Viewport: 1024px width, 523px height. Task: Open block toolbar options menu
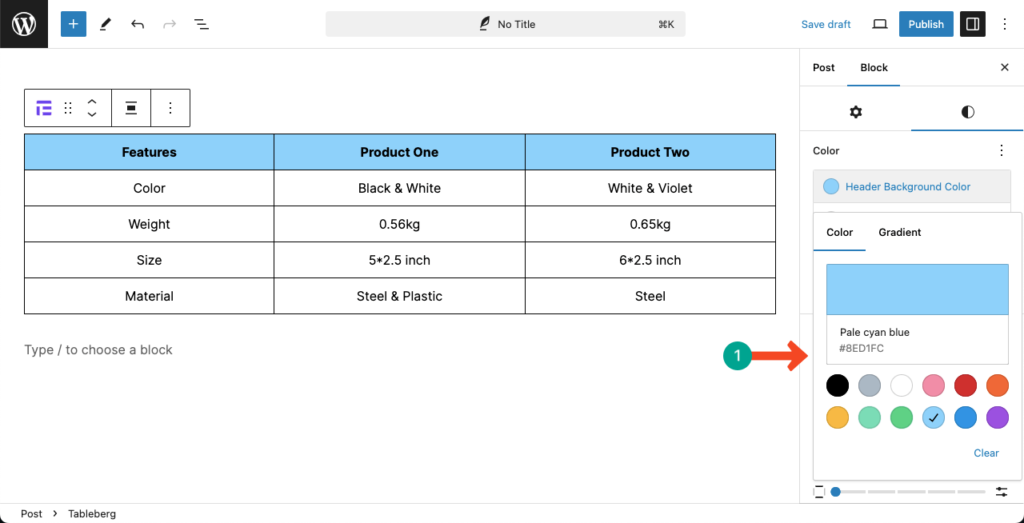click(x=170, y=108)
